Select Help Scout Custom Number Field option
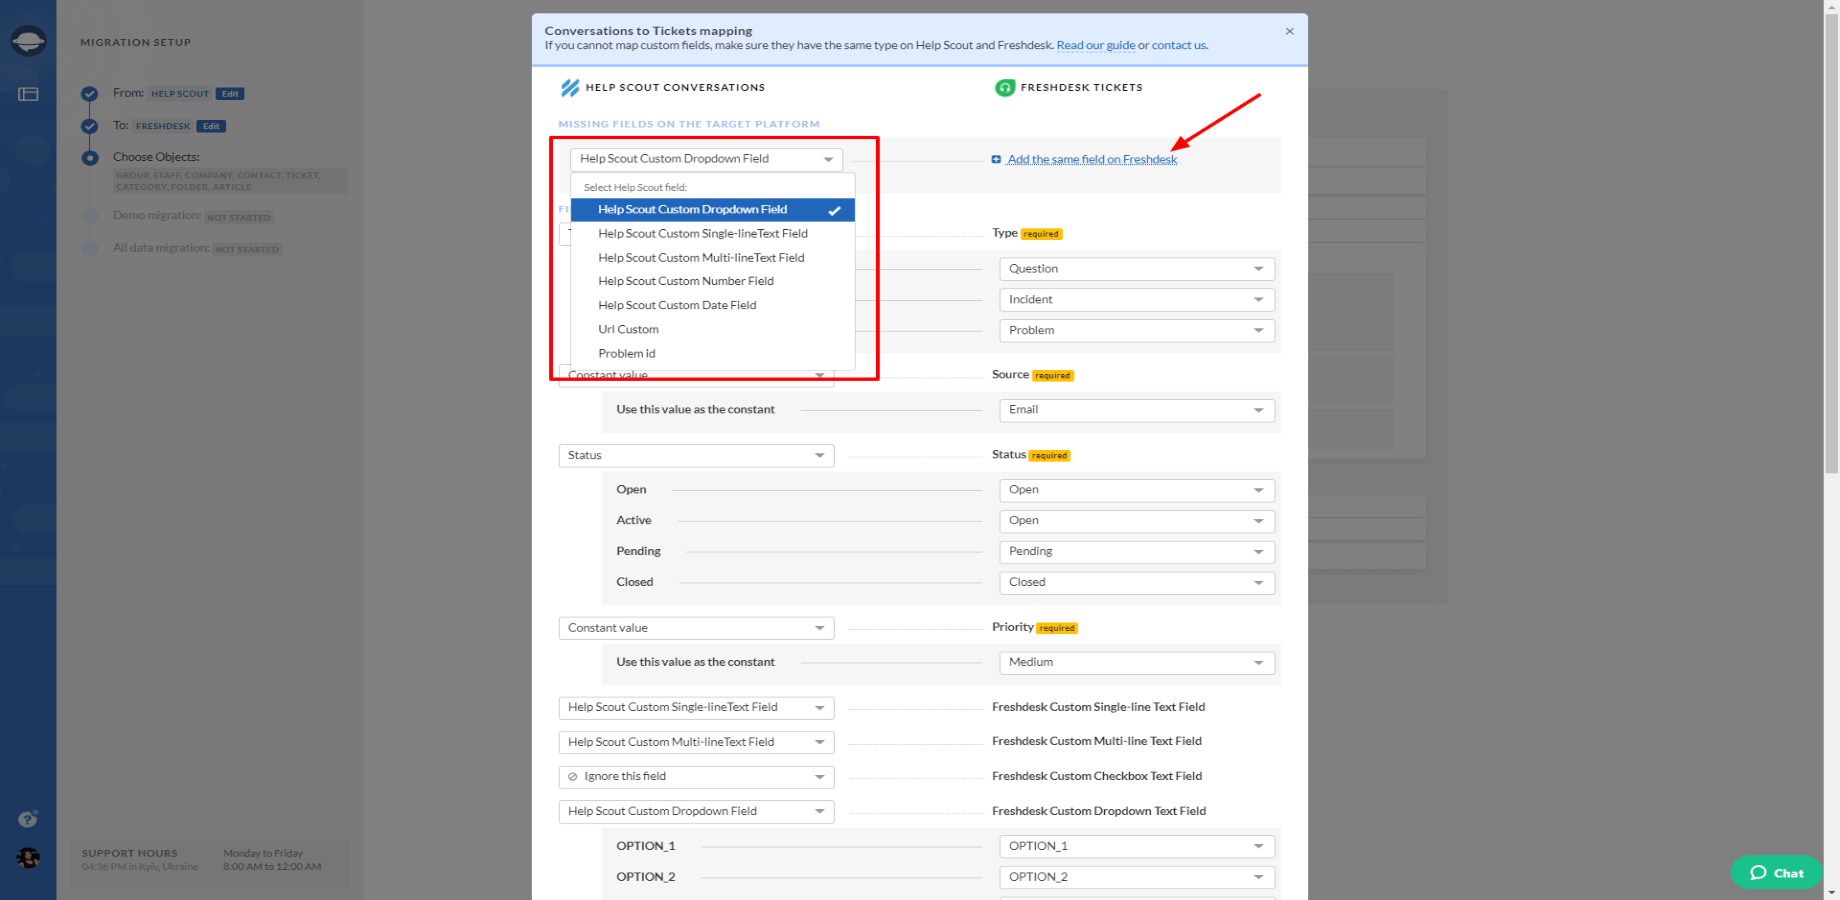This screenshot has width=1840, height=900. coord(712,282)
